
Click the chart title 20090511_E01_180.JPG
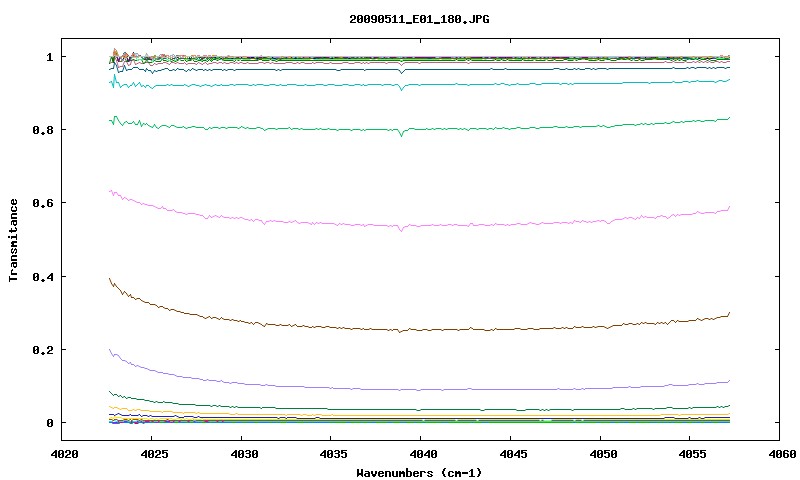pos(419,19)
